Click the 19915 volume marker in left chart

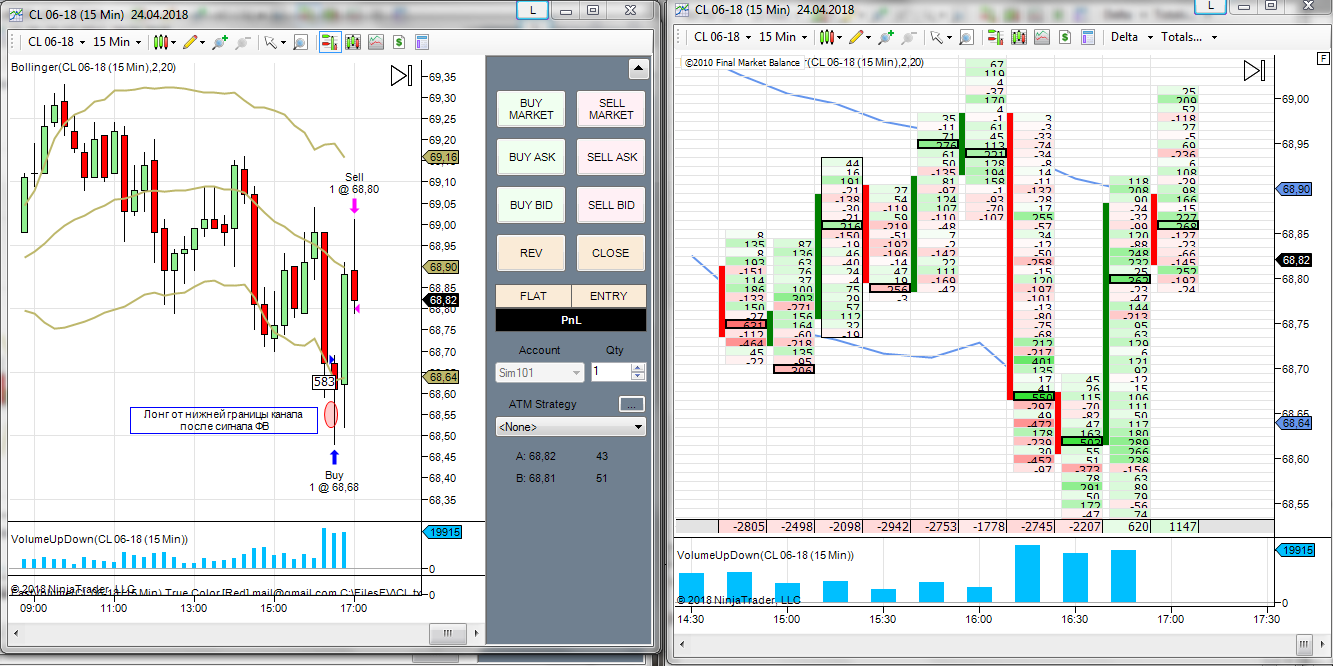(441, 533)
